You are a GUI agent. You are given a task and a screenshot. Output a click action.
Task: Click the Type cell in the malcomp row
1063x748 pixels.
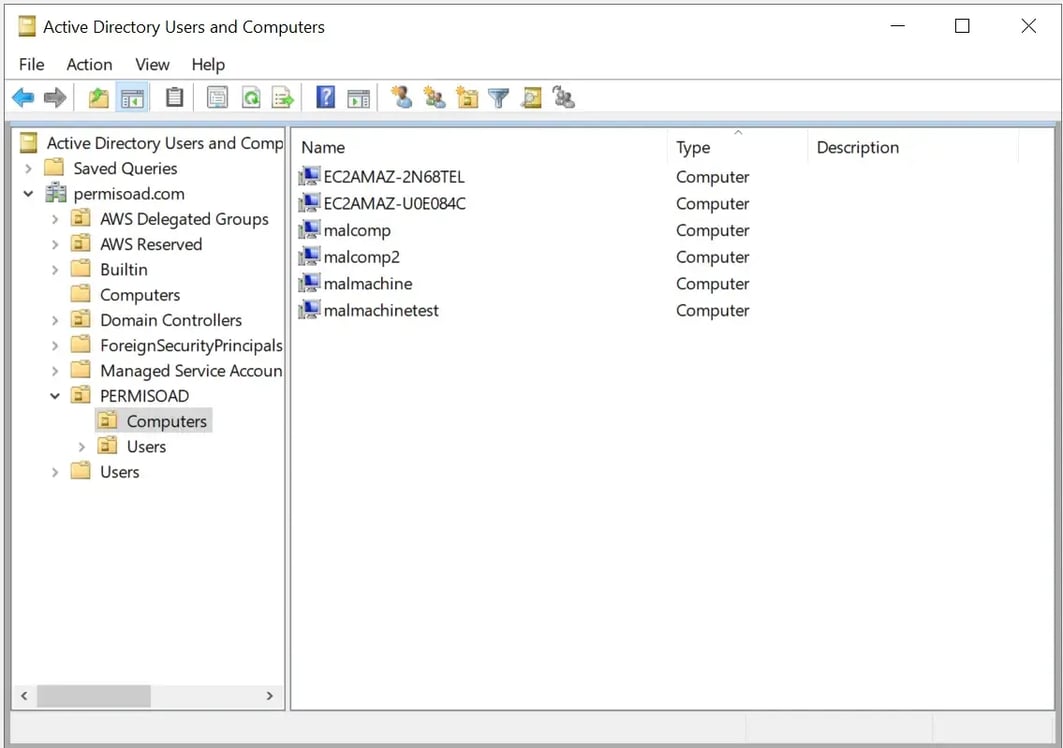713,231
